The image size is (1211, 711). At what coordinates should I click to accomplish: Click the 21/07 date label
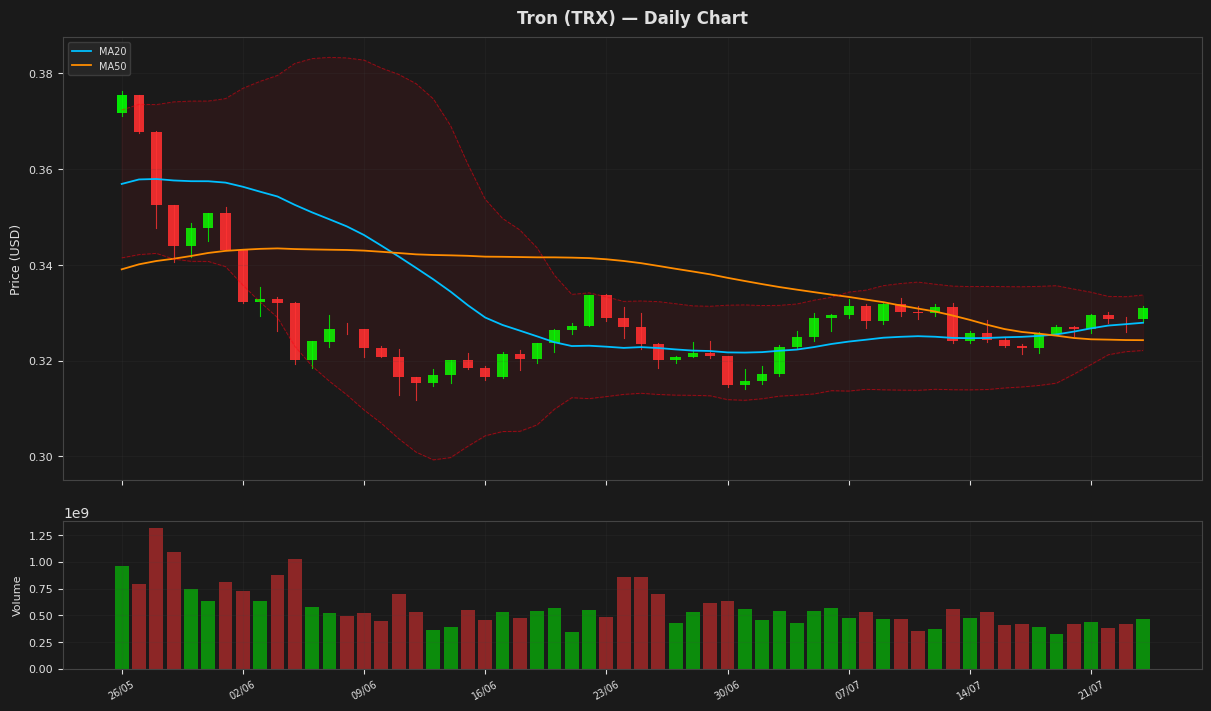[1090, 689]
